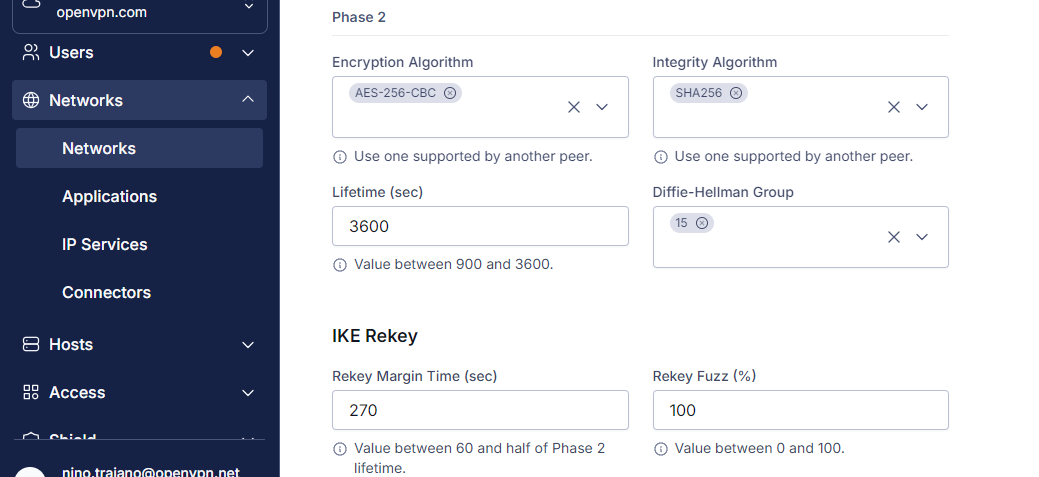This screenshot has width=1039, height=477.
Task: Click the Access grid icon in sidebar
Action: [31, 392]
